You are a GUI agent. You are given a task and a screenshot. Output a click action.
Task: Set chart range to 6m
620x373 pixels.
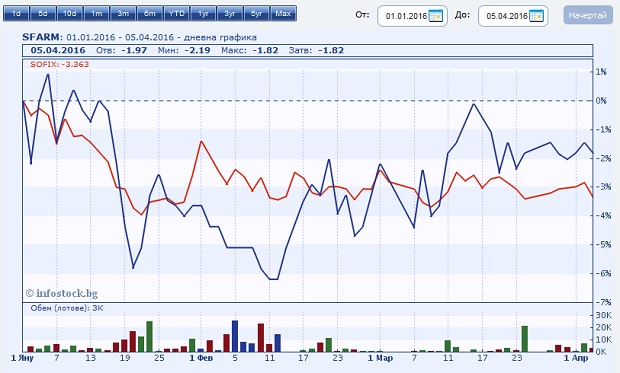[x=150, y=14]
